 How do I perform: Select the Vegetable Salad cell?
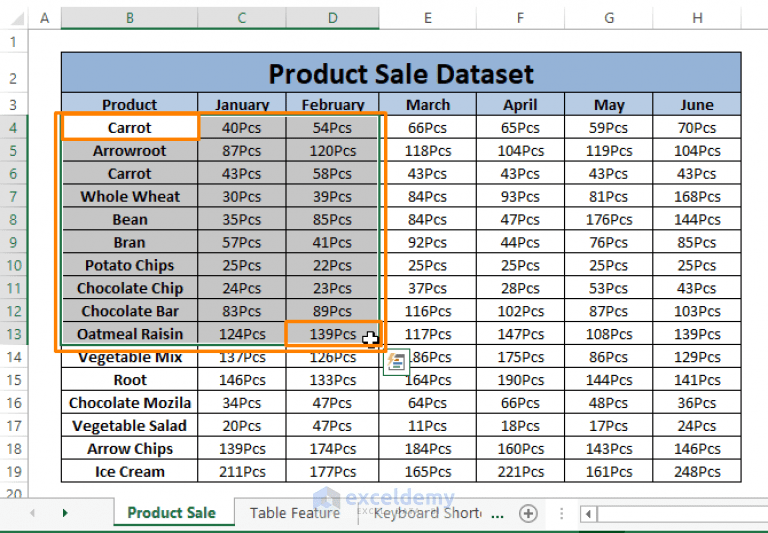pyautogui.click(x=130, y=426)
